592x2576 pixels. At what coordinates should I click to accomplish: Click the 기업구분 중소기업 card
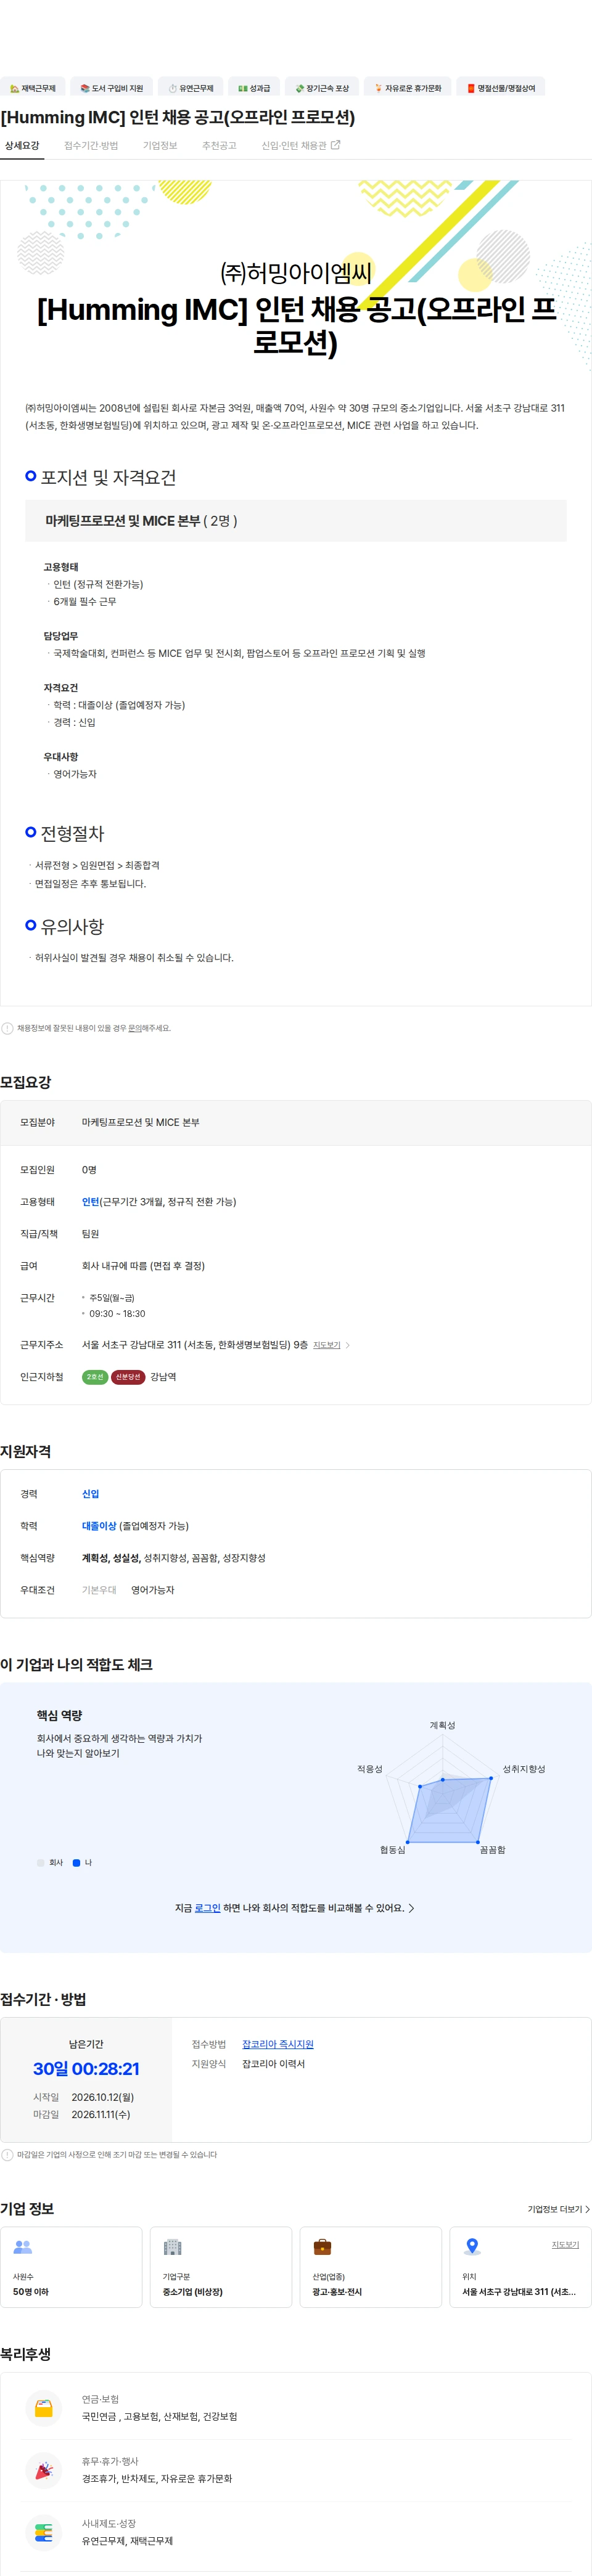[221, 2267]
